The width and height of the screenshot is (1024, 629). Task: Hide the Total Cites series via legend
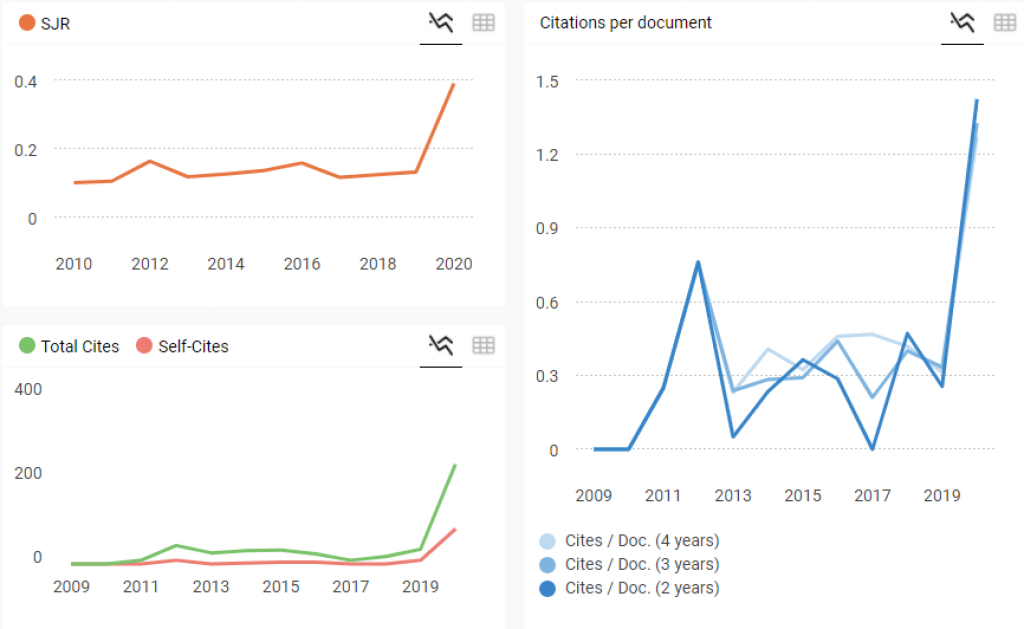pyautogui.click(x=69, y=347)
